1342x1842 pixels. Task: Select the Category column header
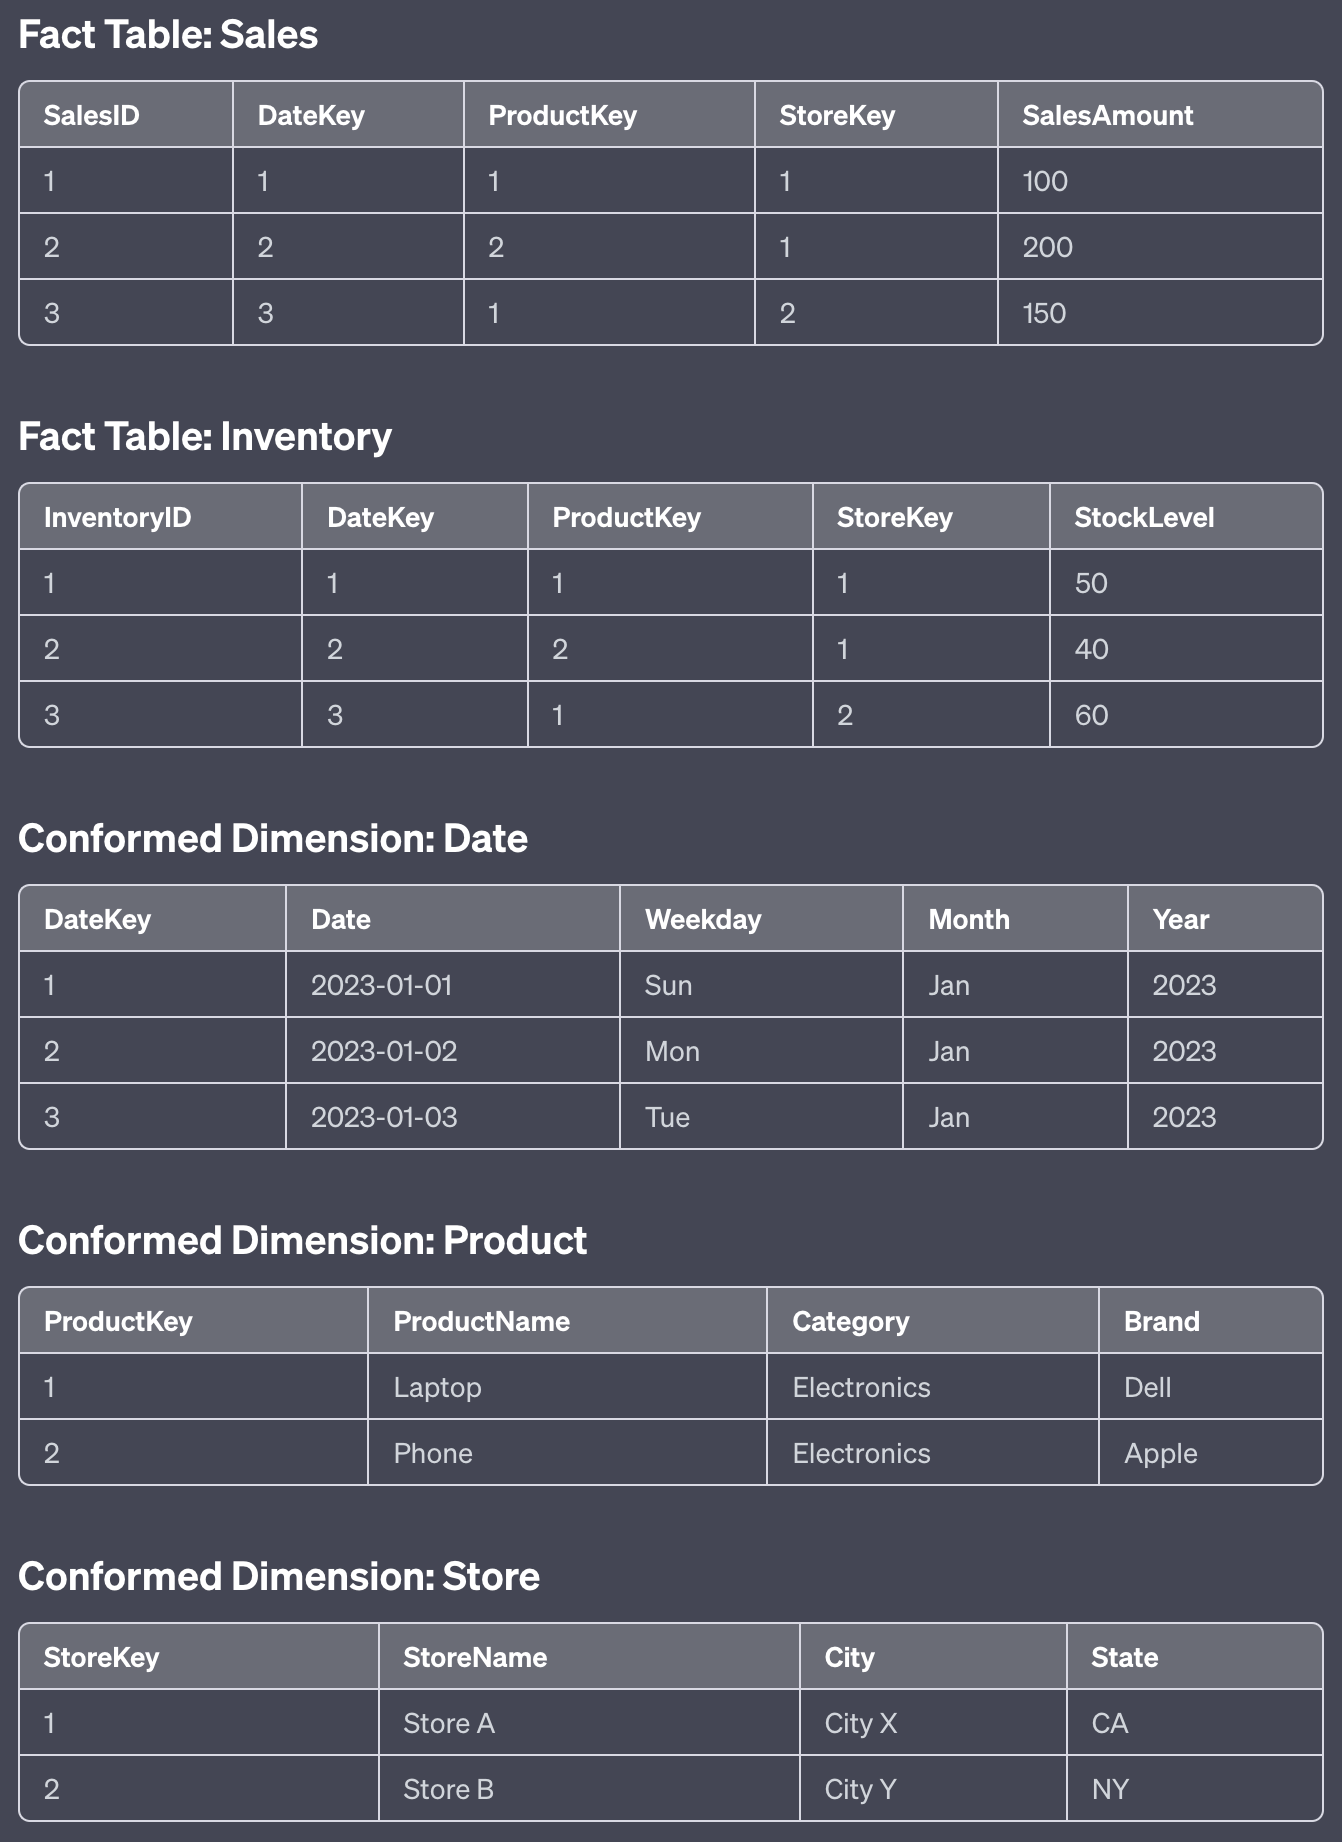[x=850, y=1322]
